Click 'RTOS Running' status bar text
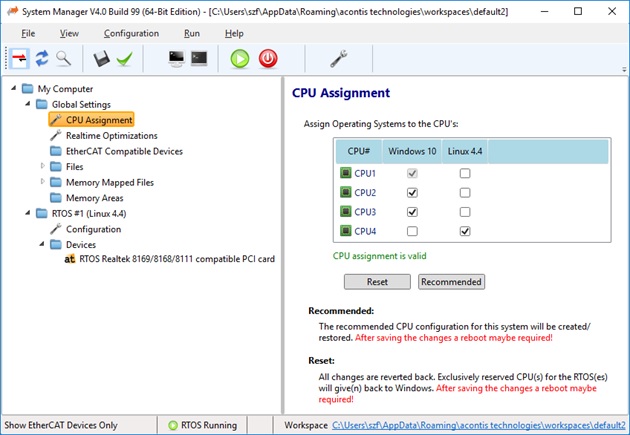Screen dimensions: 630x435 coord(209,425)
